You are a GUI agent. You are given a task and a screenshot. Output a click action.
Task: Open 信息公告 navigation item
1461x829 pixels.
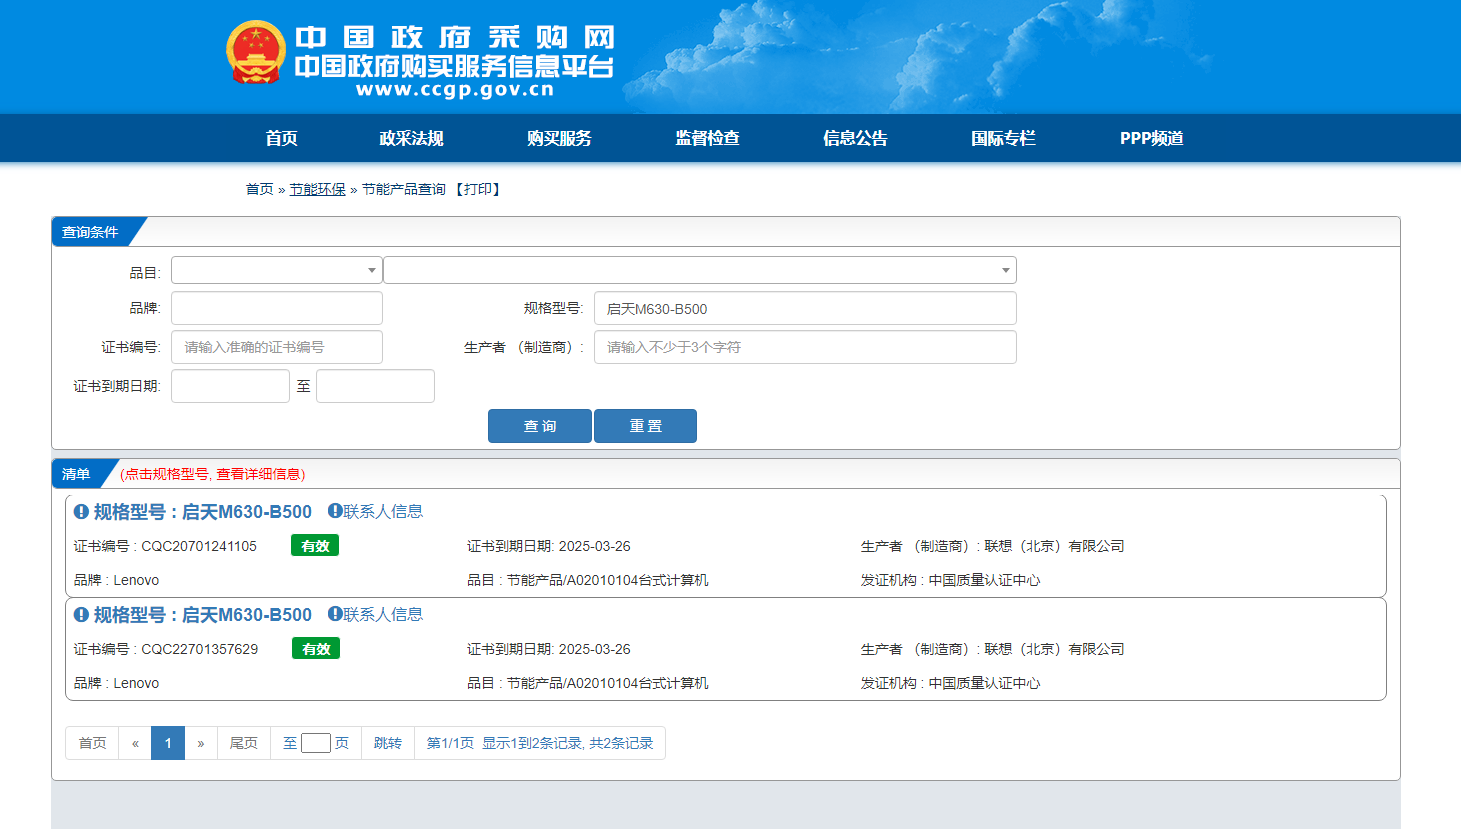pos(855,138)
